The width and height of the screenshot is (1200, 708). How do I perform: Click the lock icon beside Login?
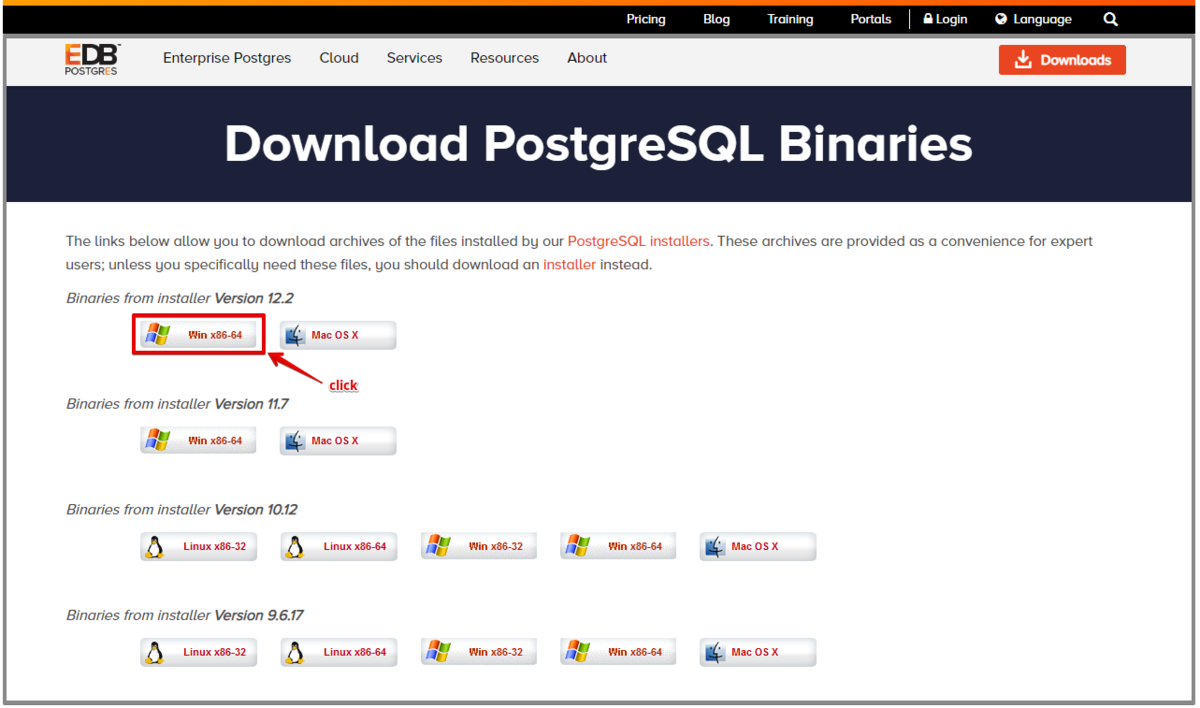tap(928, 19)
